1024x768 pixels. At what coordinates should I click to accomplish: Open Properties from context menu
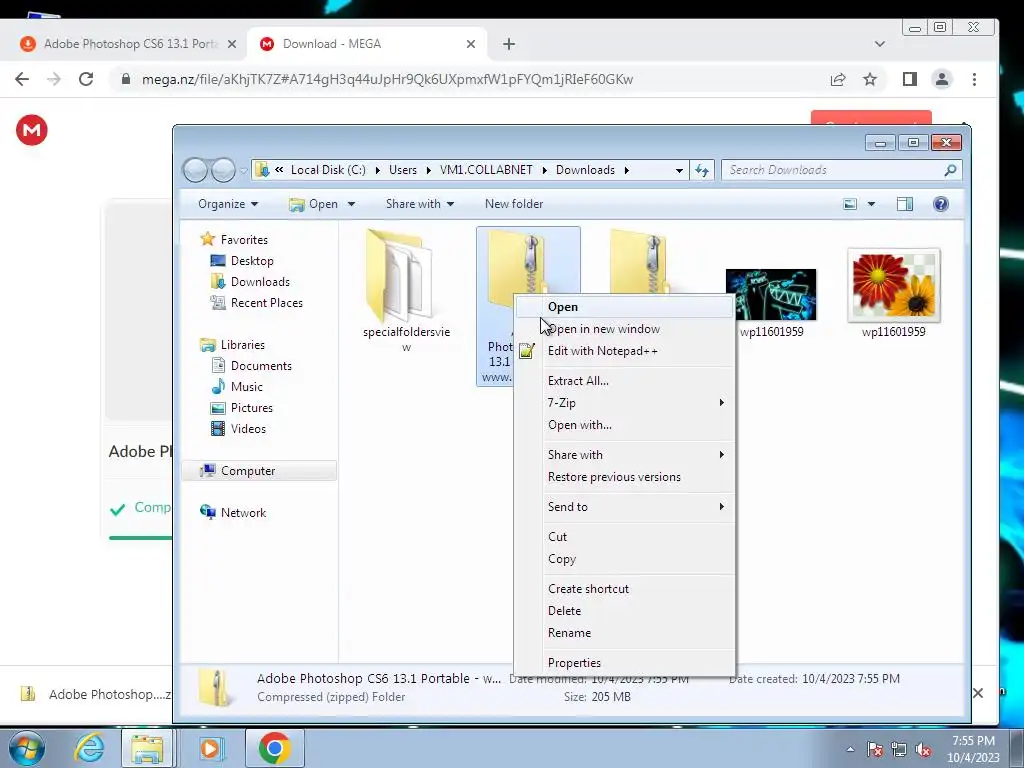(x=624, y=663)
